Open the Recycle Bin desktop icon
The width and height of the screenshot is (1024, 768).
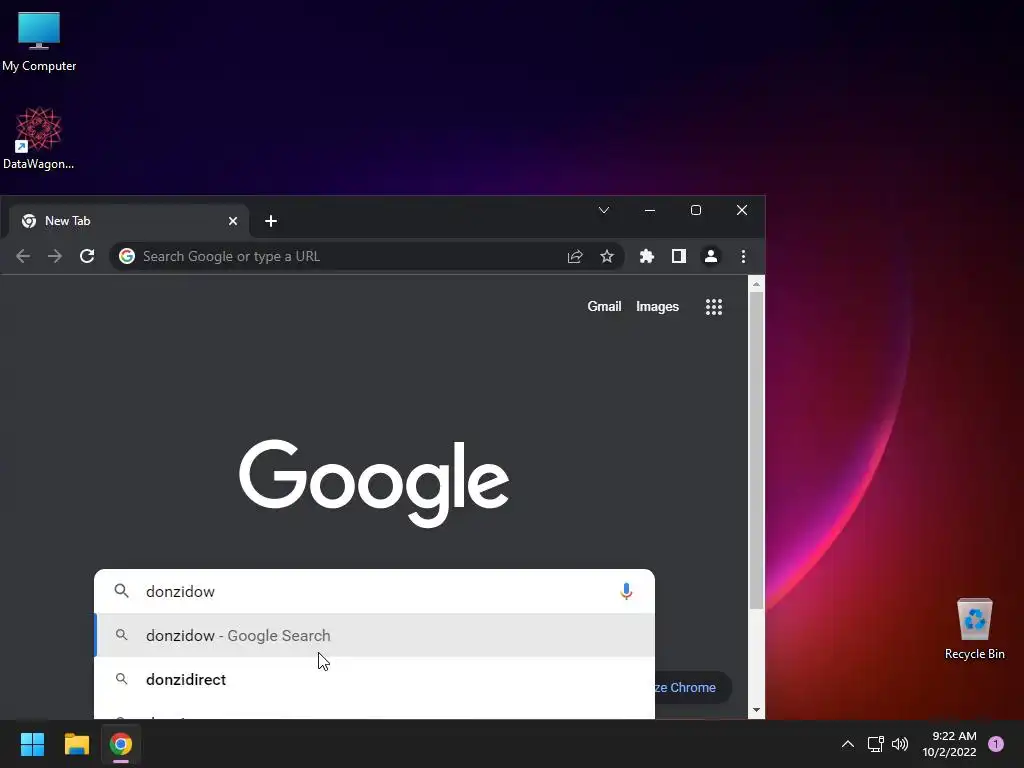click(x=974, y=629)
